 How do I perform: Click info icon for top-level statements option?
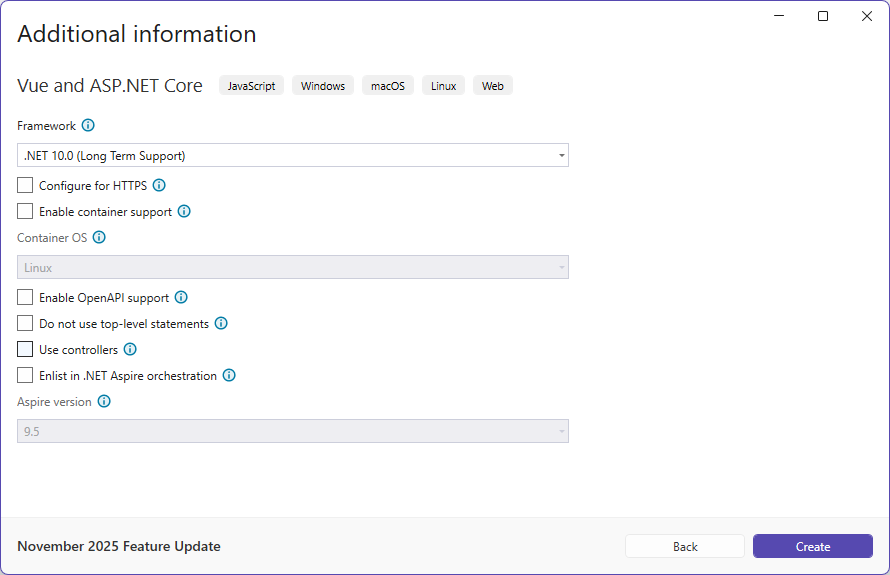click(221, 323)
